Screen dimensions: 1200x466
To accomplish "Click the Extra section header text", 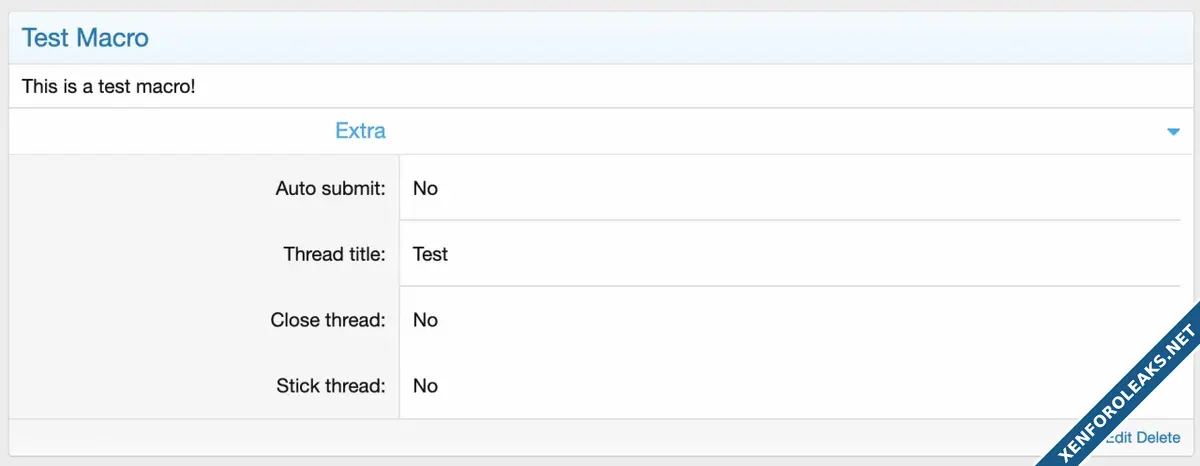I will (x=360, y=131).
